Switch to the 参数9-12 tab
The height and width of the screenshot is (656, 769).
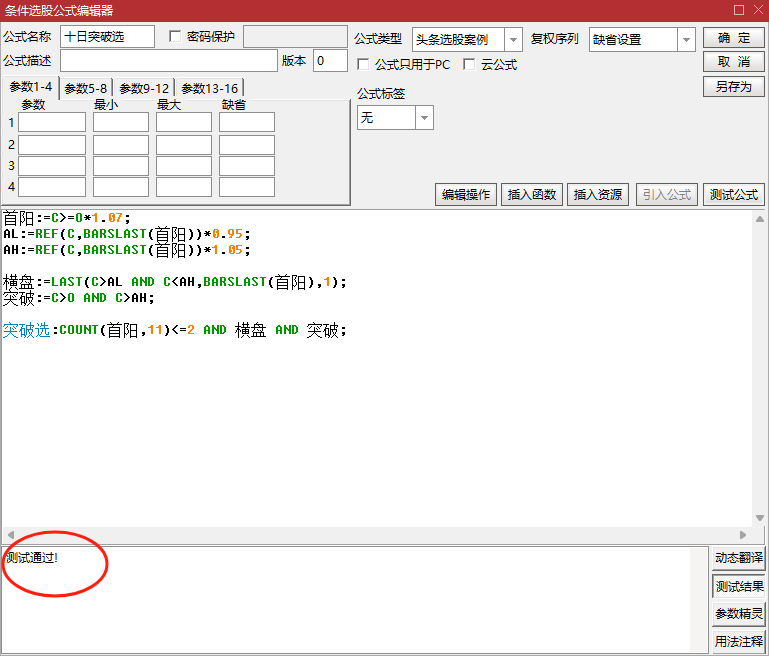144,88
